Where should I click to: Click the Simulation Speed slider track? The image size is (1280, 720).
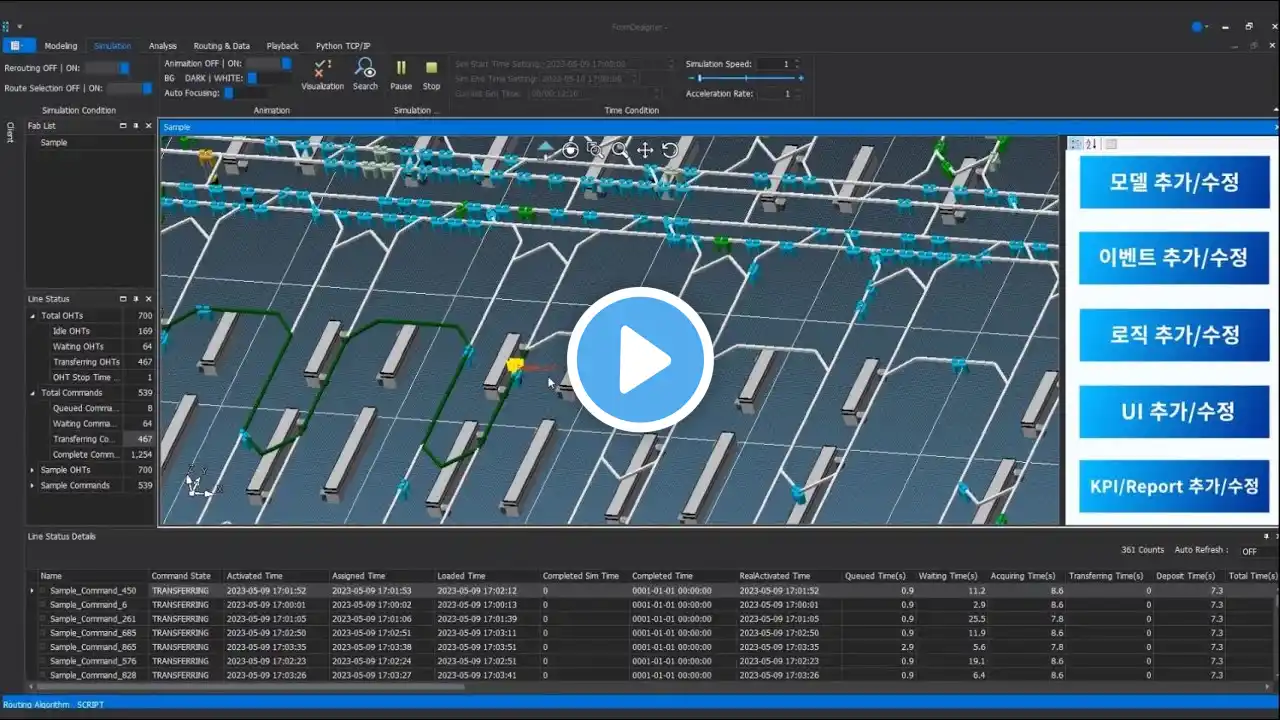[x=744, y=78]
